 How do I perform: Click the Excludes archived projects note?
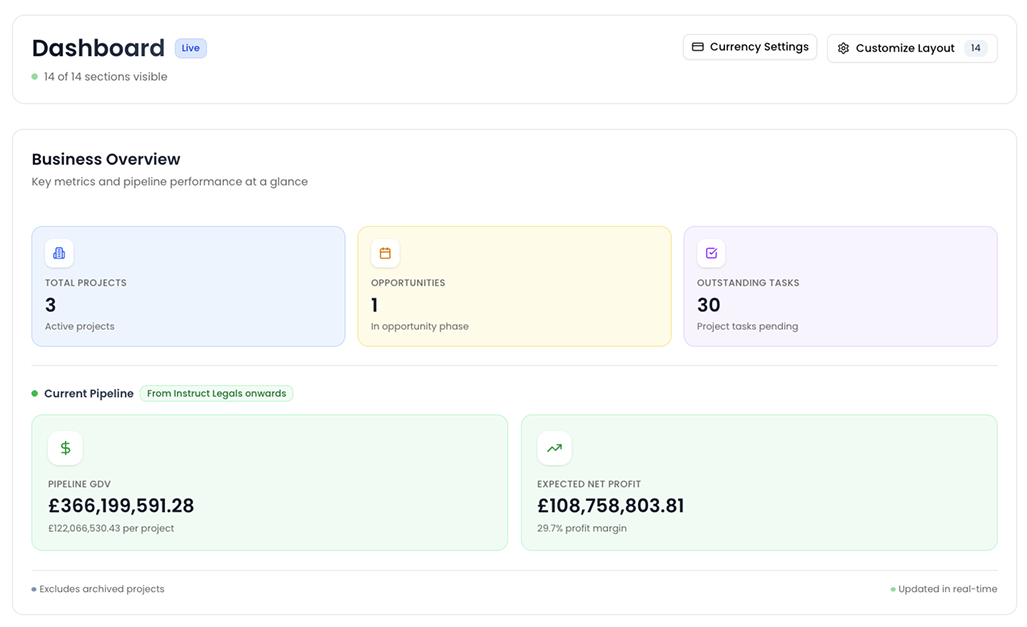(x=102, y=589)
